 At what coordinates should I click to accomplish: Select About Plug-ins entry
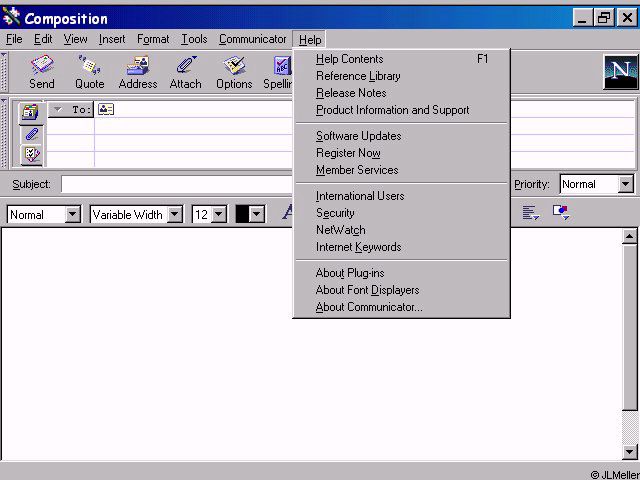pos(402,273)
